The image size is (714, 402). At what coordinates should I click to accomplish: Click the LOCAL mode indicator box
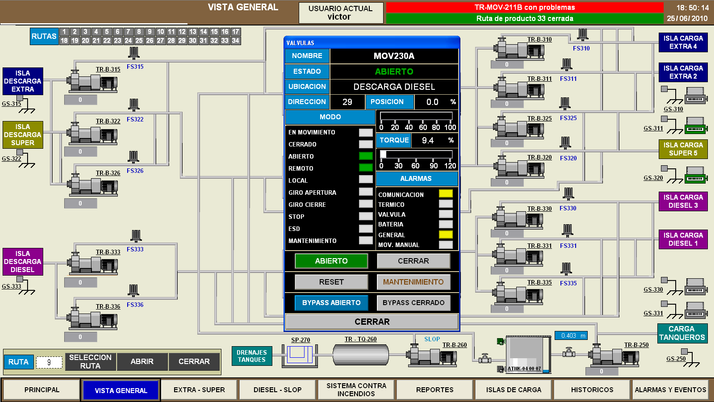(366, 180)
